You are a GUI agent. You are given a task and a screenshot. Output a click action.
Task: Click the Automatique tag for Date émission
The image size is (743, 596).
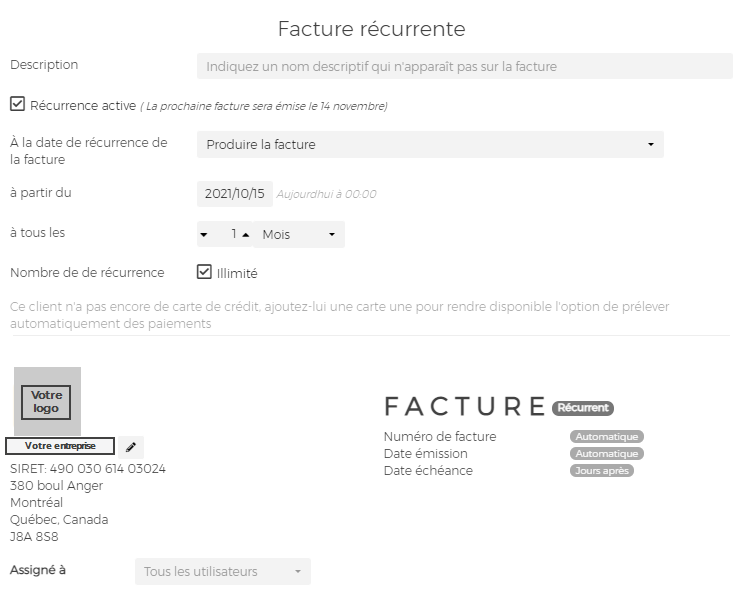[607, 454]
